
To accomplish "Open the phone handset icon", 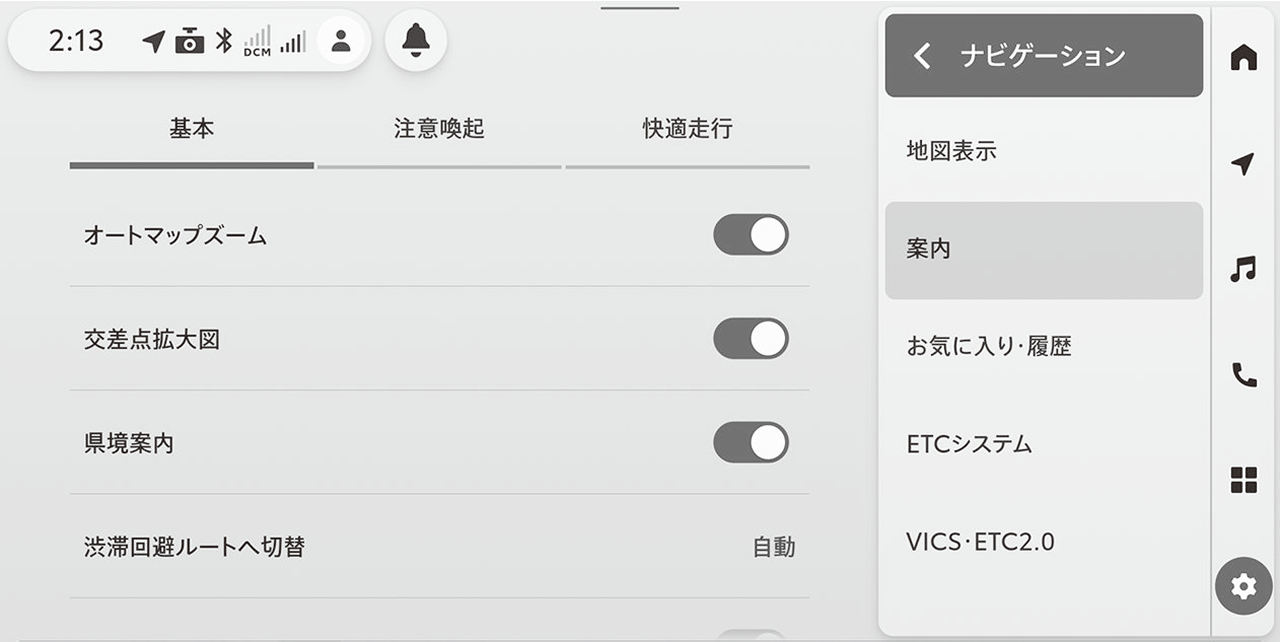I will click(1243, 375).
